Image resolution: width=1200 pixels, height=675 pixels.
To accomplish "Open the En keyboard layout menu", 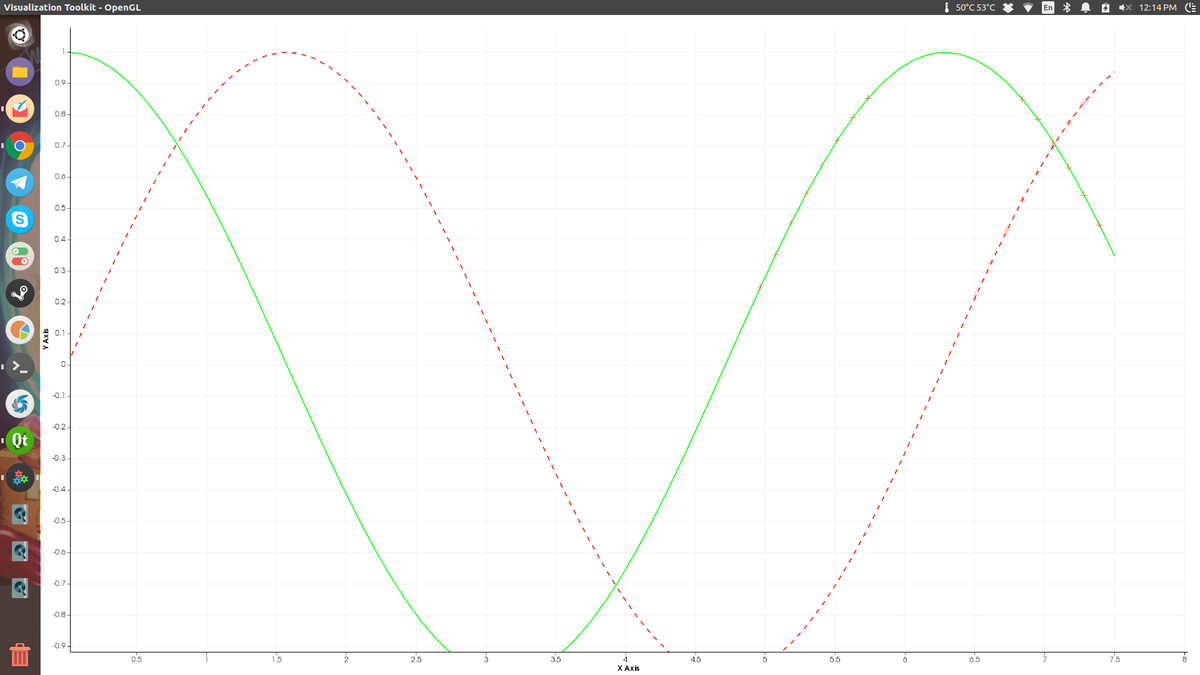I will pyautogui.click(x=1047, y=8).
